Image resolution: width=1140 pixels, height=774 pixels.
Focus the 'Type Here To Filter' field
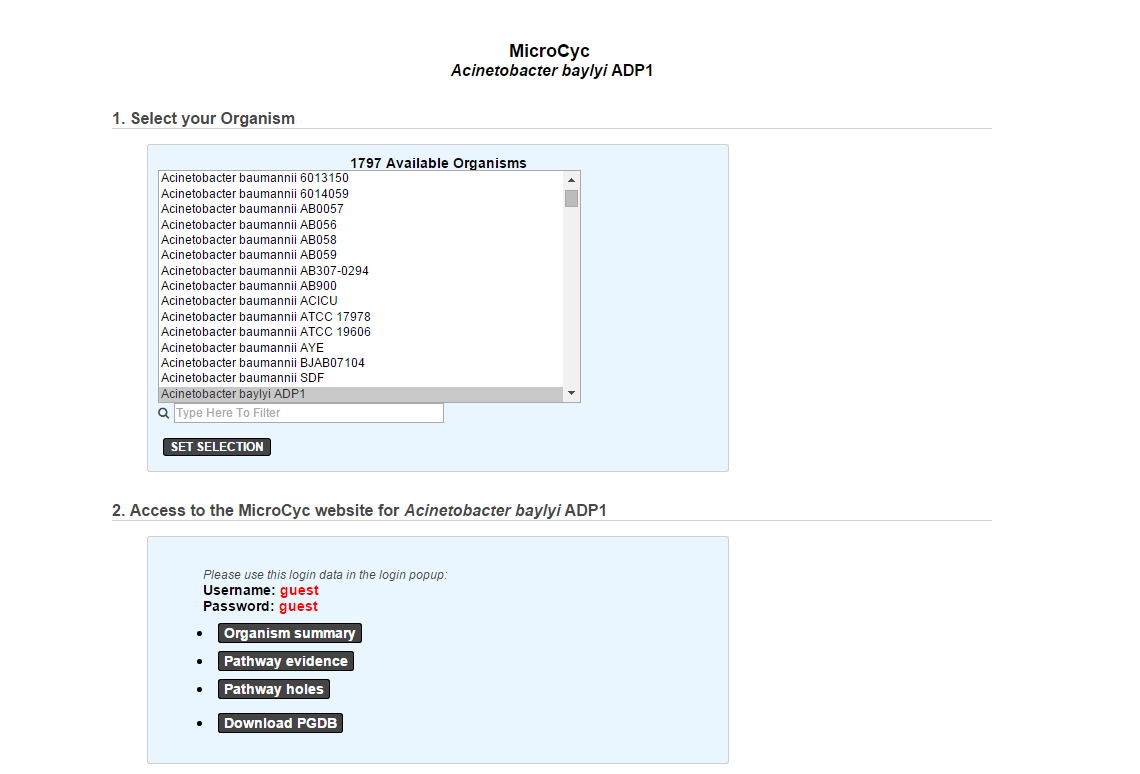tap(308, 413)
